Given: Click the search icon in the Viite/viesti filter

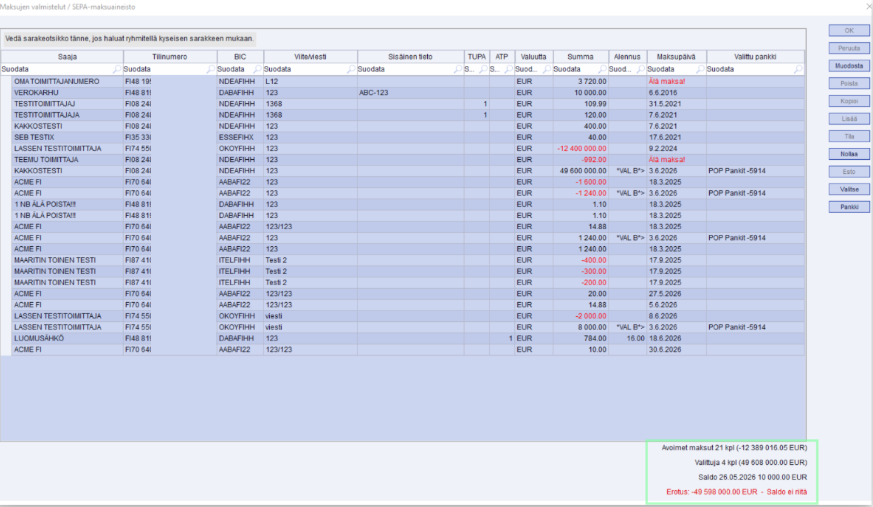Looking at the screenshot, I should pos(351,70).
